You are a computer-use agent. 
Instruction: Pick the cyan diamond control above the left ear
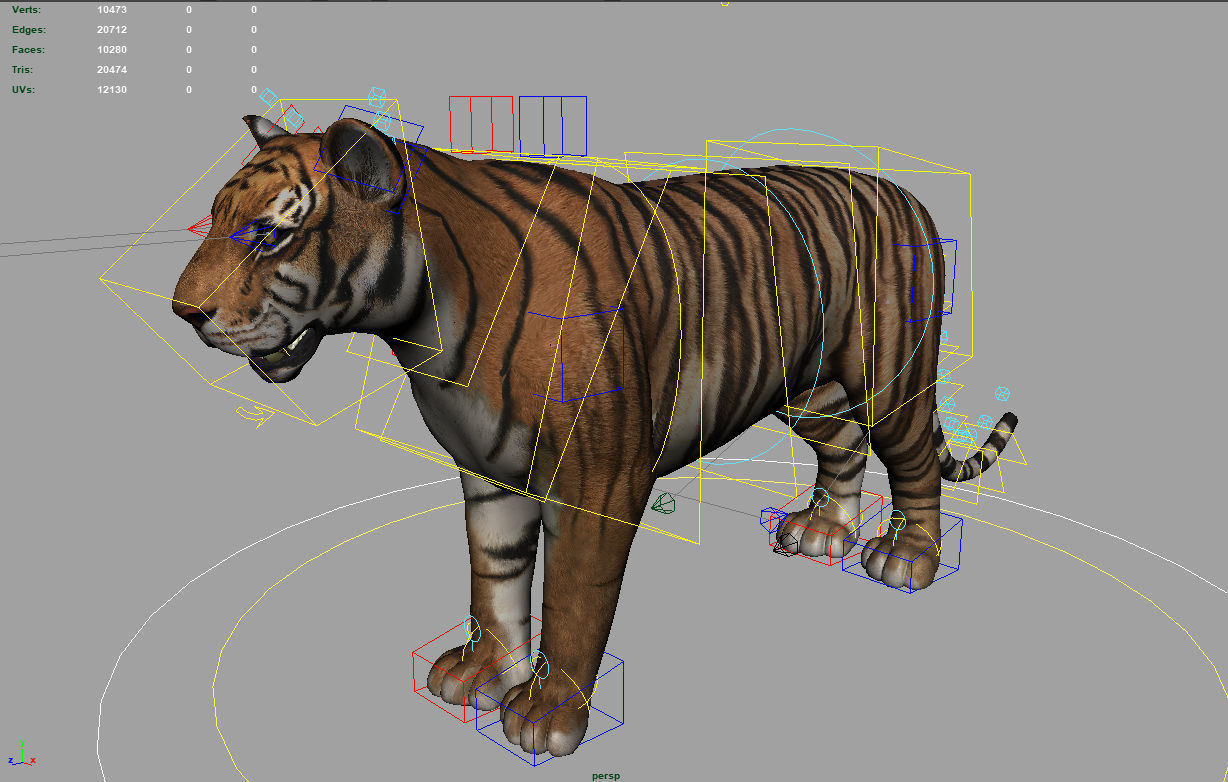(267, 97)
